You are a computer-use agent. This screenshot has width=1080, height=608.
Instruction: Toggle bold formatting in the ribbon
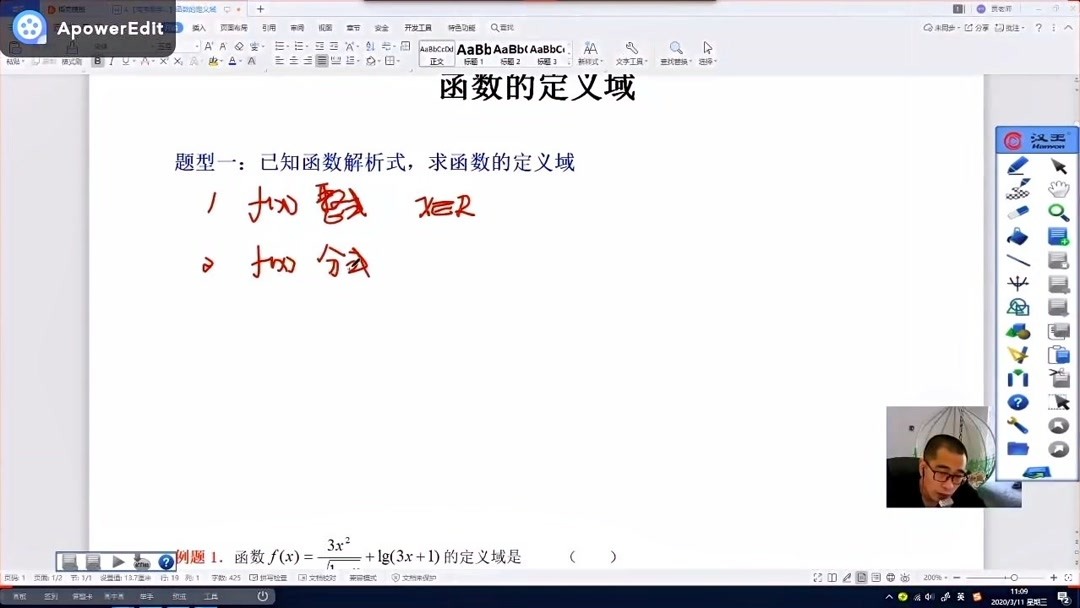point(97,60)
